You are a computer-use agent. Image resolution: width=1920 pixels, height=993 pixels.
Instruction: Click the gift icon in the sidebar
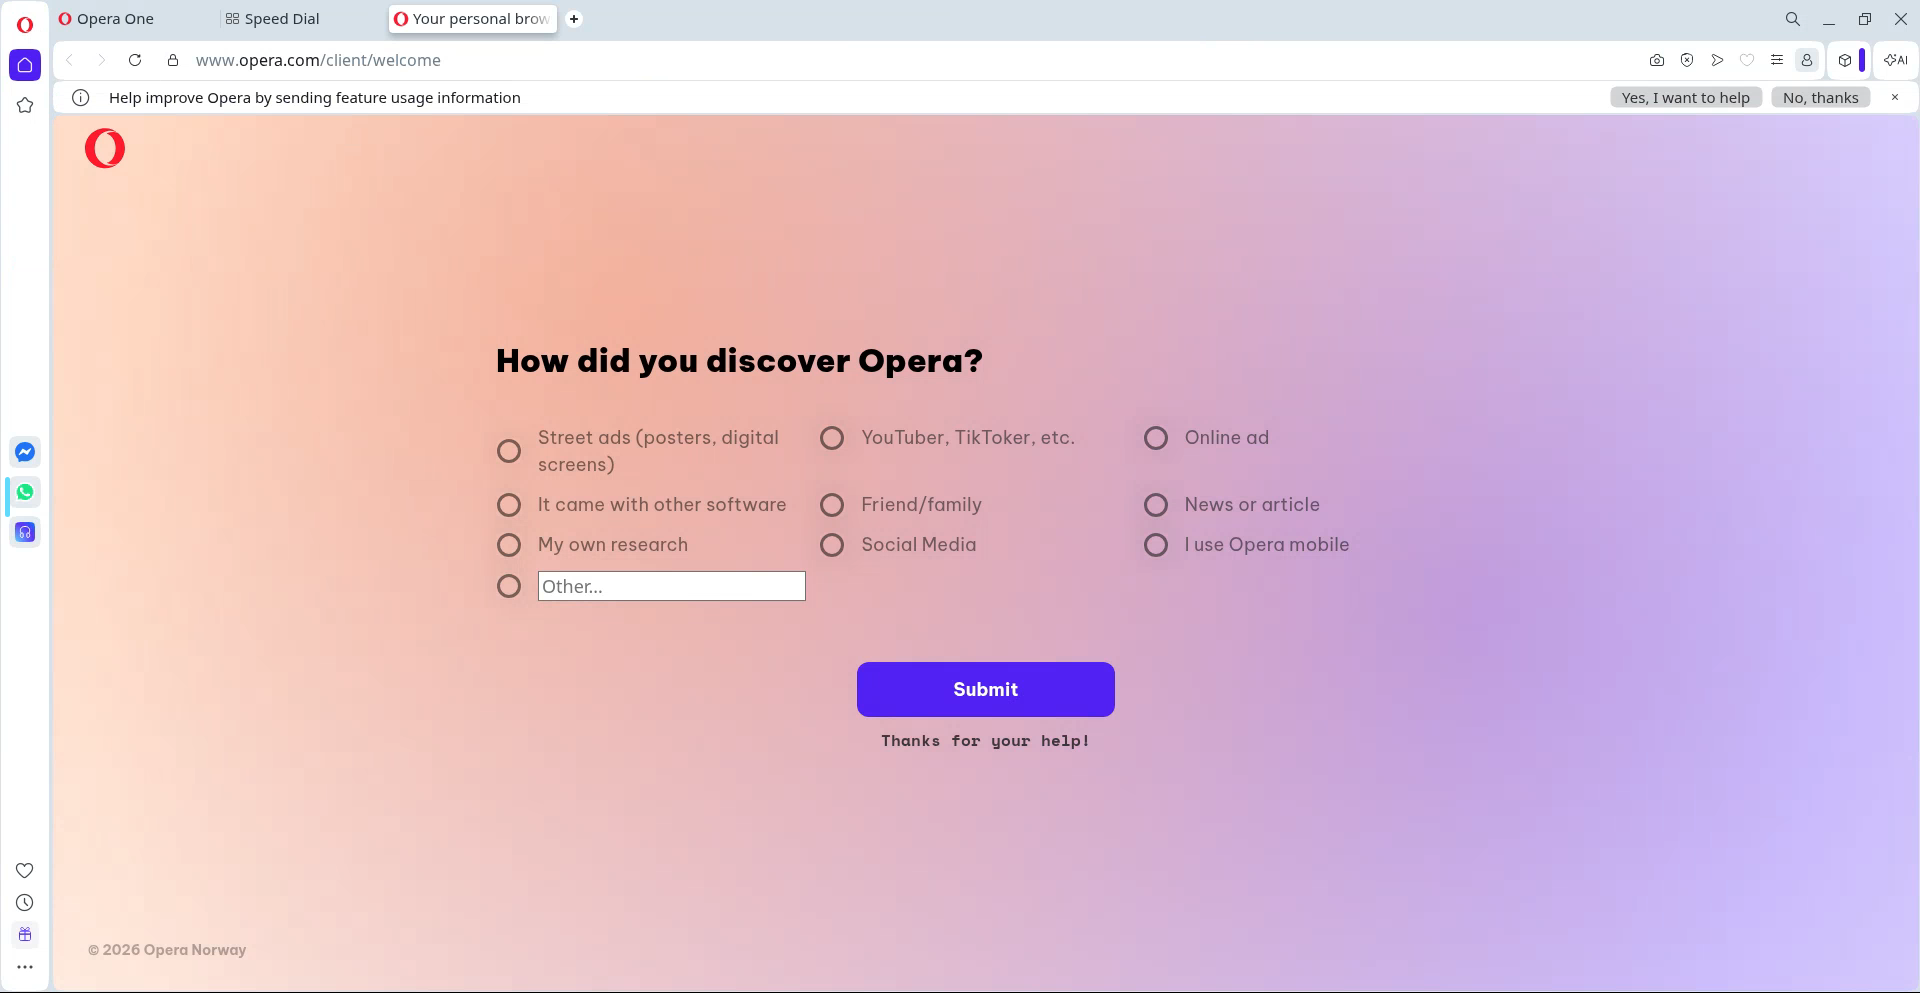[25, 935]
